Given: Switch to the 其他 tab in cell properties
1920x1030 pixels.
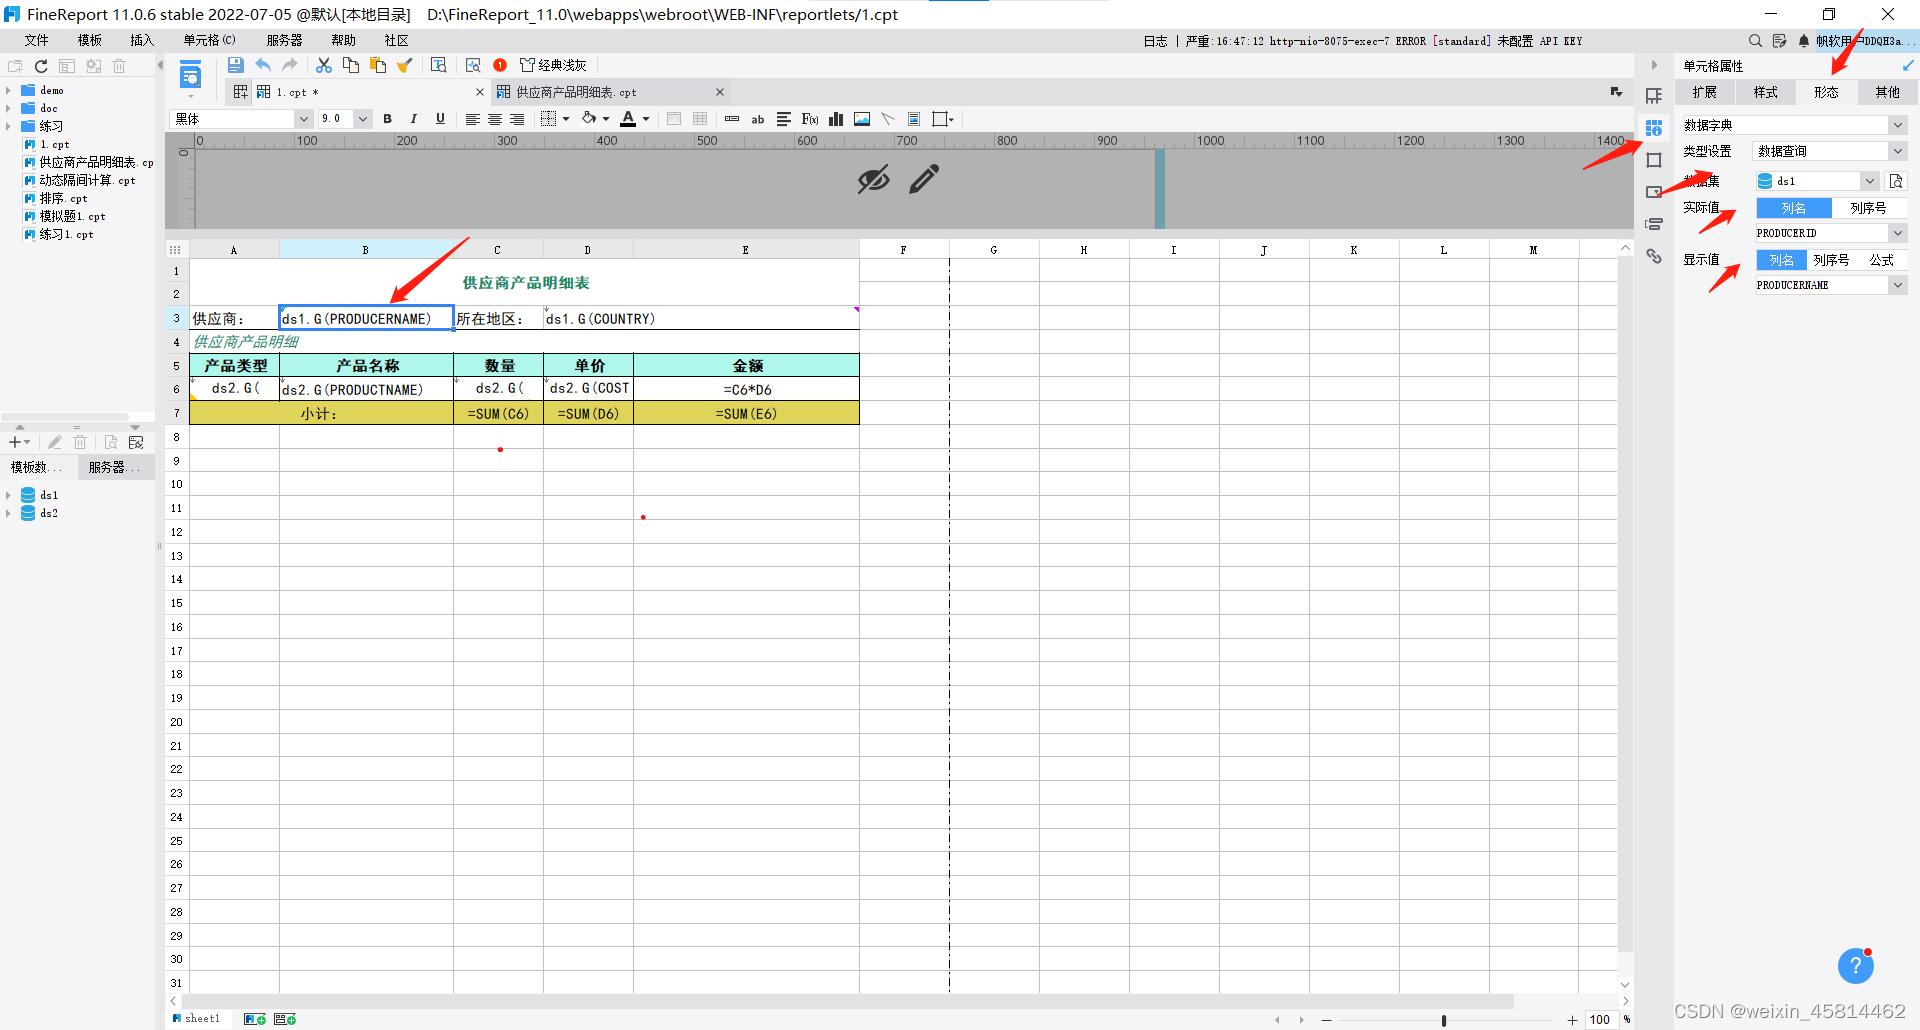Looking at the screenshot, I should pos(1888,92).
